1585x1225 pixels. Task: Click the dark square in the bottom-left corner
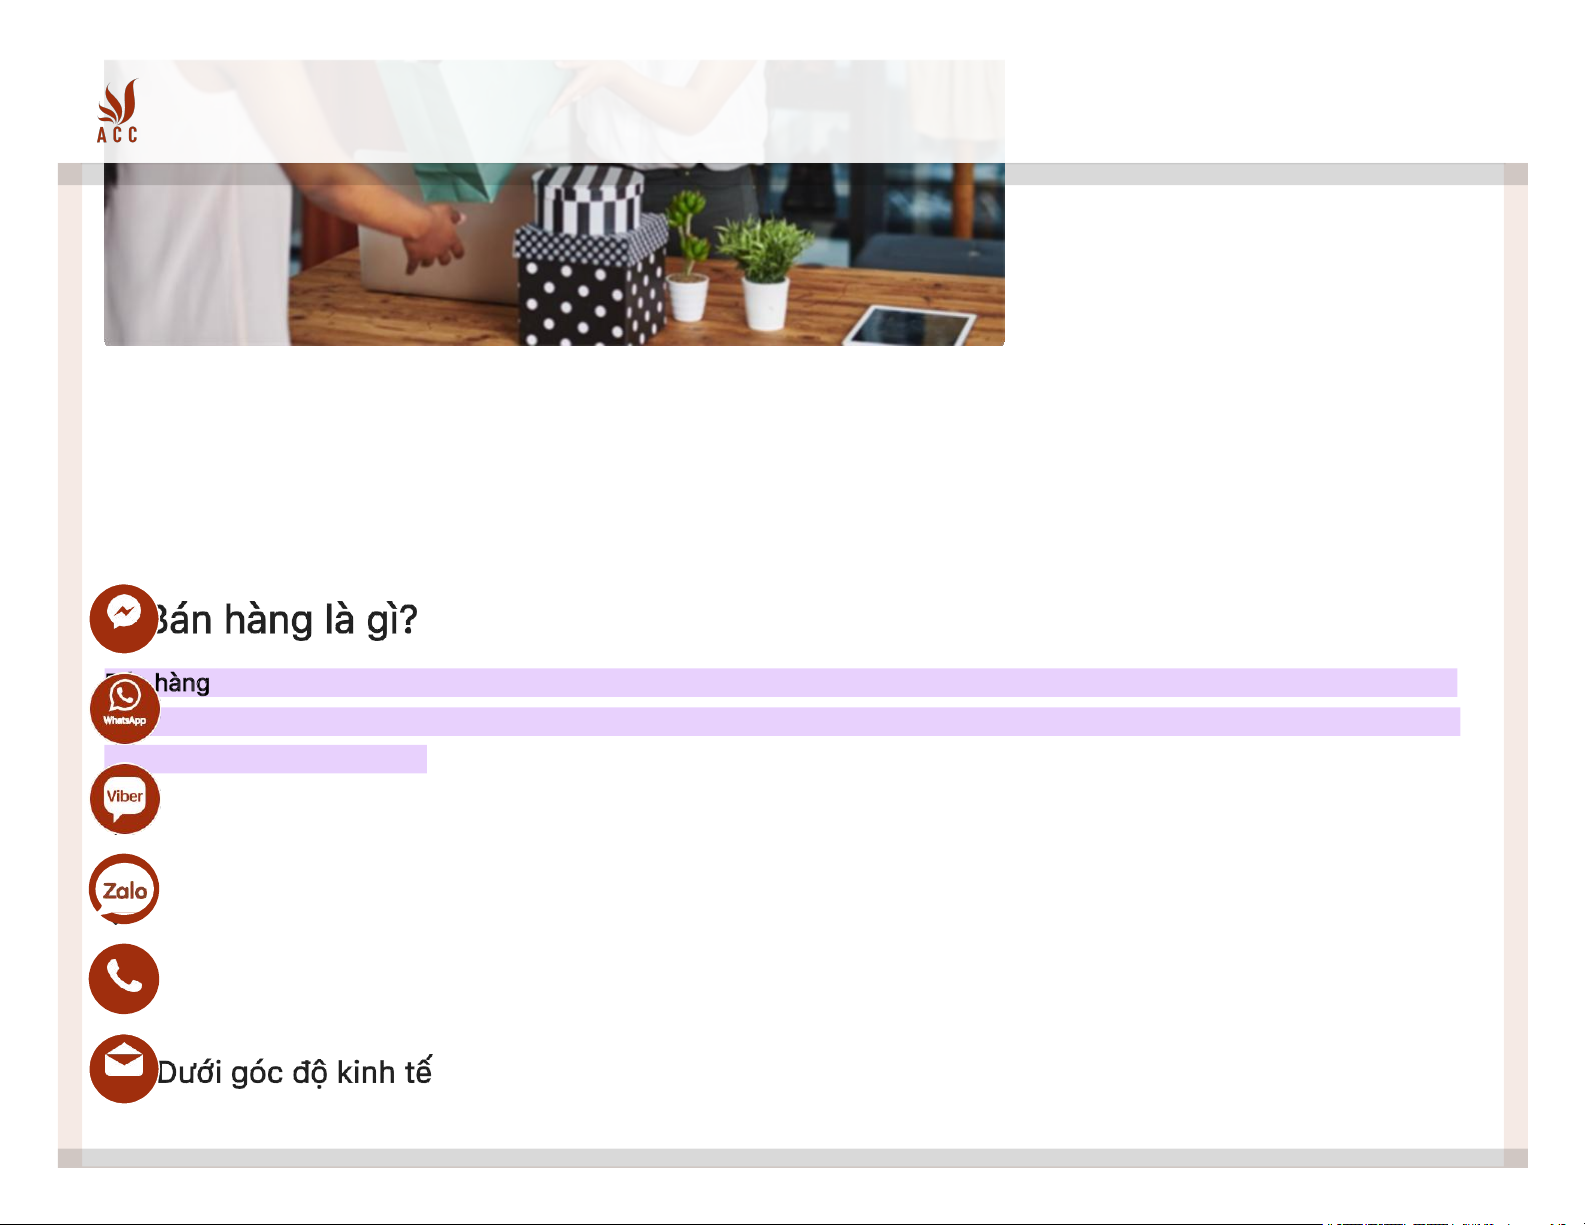(70, 1158)
